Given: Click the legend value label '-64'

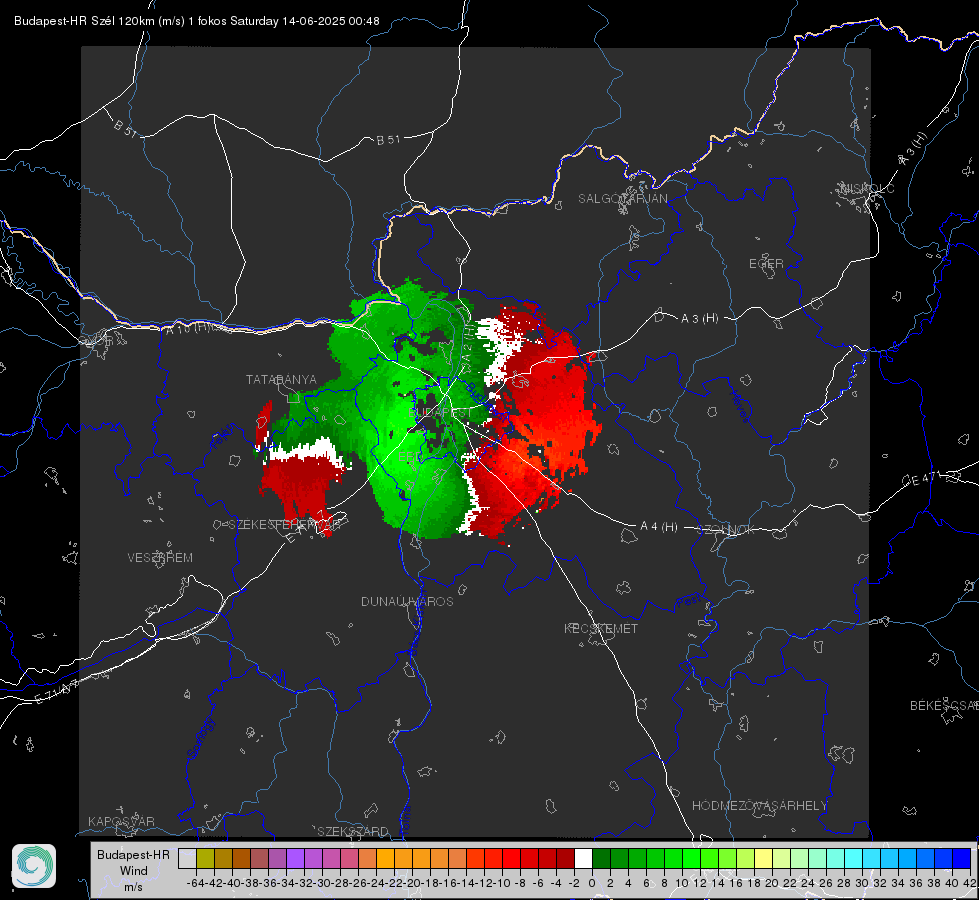Looking at the screenshot, I should tap(195, 883).
